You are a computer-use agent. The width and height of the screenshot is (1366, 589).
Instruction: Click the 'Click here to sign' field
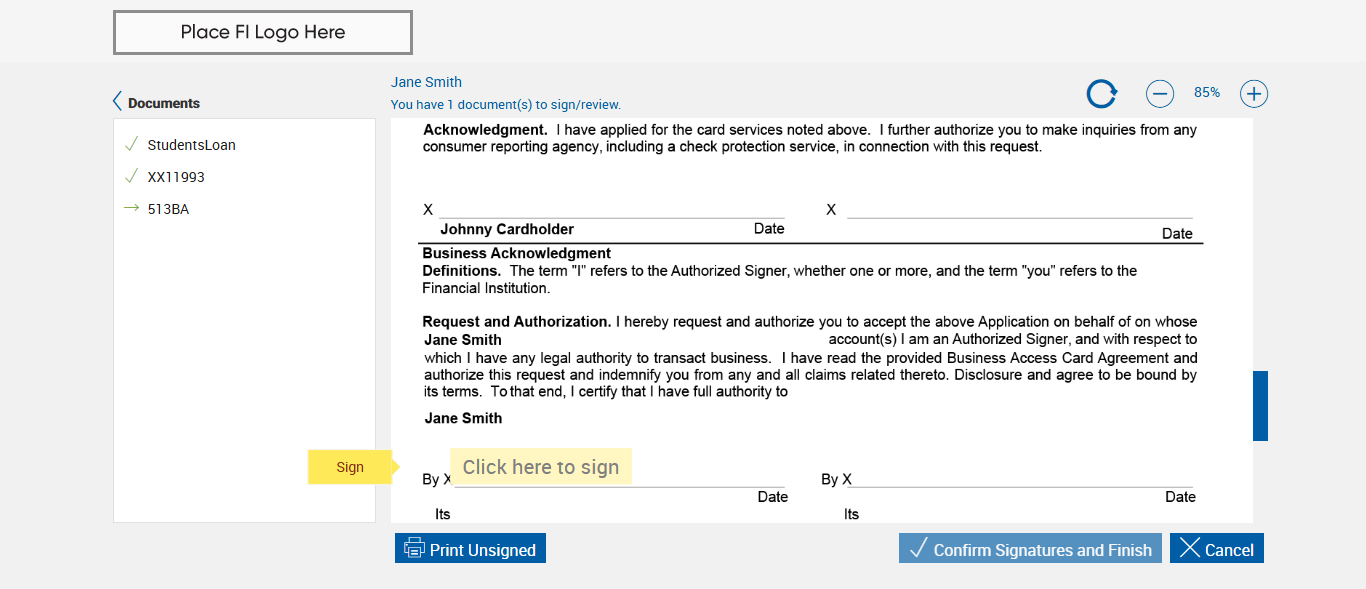(x=540, y=467)
